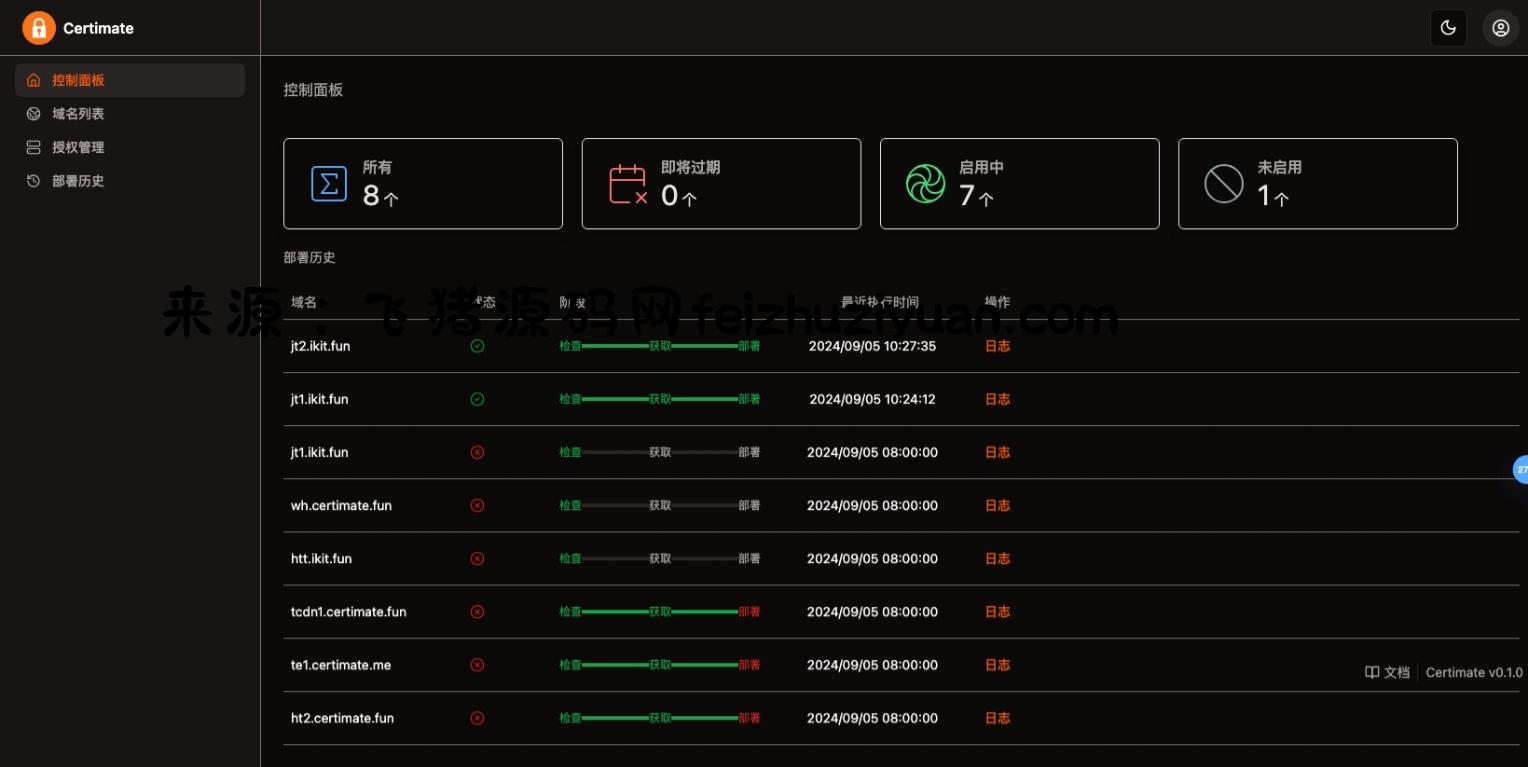
Task: Click the green fan icon in 启用中 card
Action: coord(925,184)
